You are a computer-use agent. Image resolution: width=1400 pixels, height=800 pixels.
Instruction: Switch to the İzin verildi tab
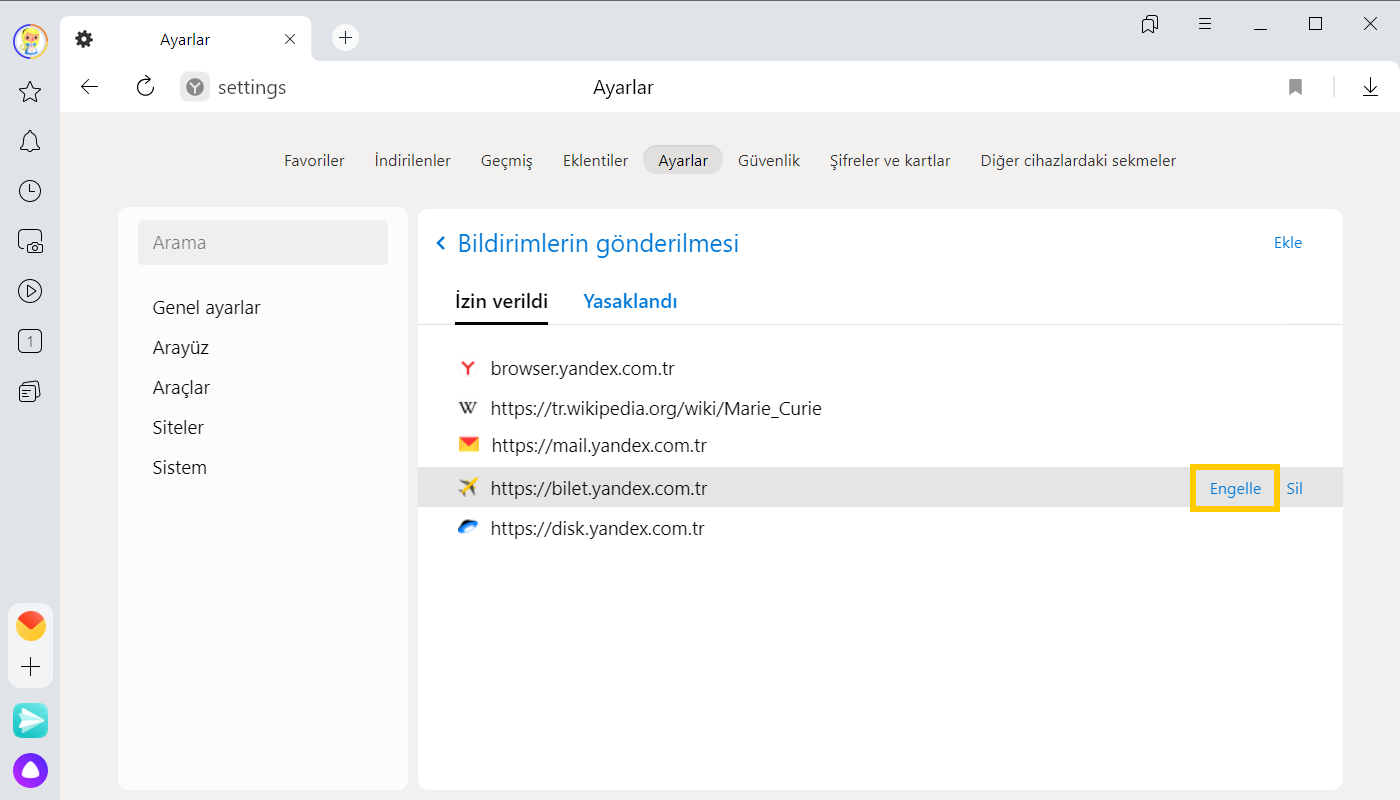501,301
